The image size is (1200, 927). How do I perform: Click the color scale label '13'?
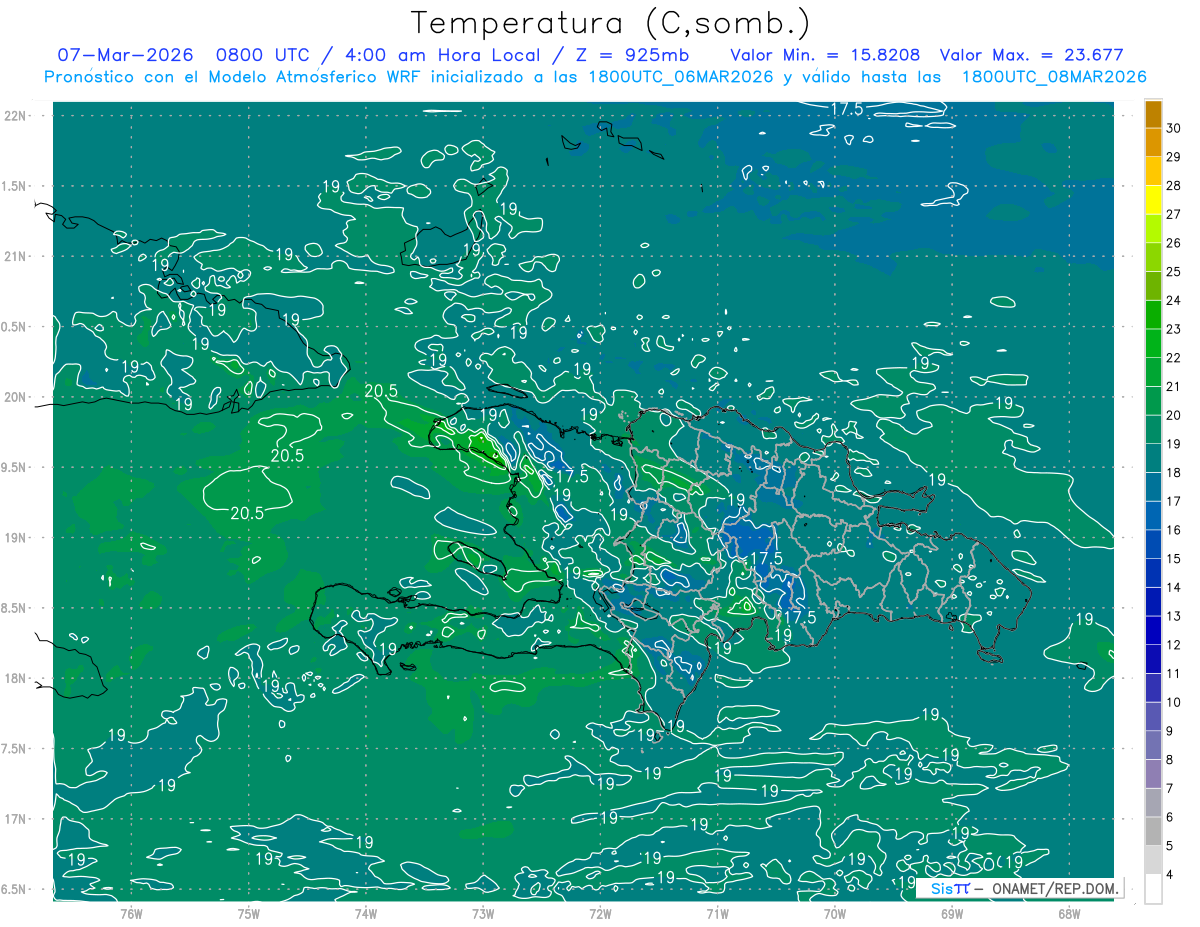[1173, 616]
